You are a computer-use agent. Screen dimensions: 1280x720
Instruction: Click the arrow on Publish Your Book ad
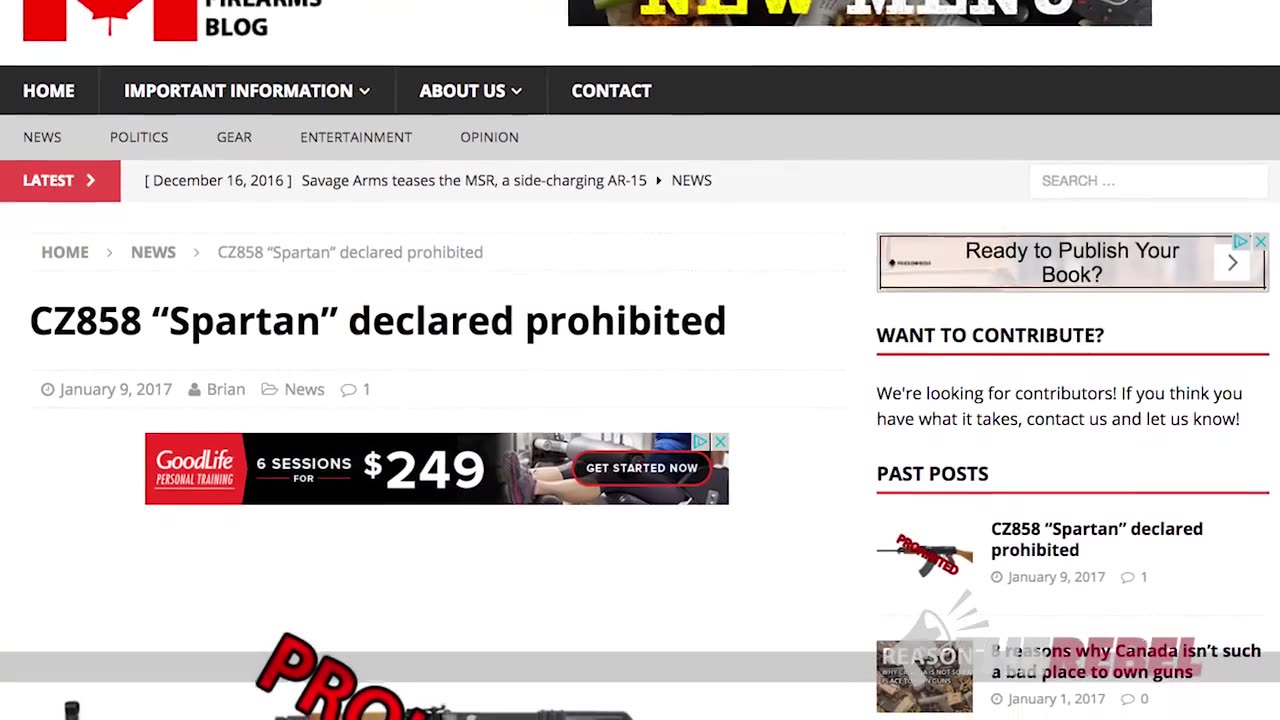1232,263
